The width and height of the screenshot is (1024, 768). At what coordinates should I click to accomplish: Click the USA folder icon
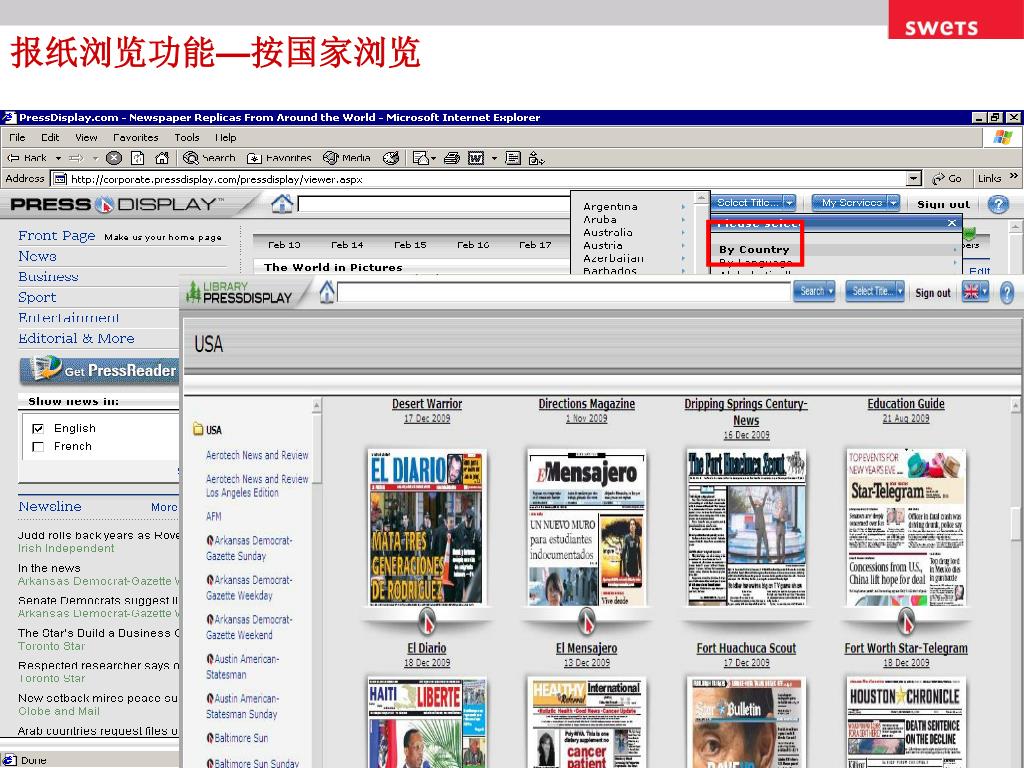[x=199, y=429]
